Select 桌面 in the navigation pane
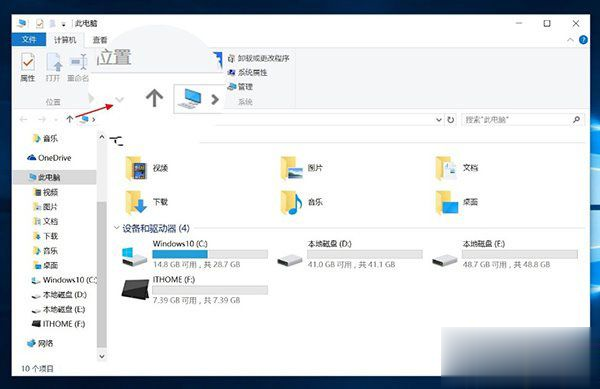 (x=46, y=265)
